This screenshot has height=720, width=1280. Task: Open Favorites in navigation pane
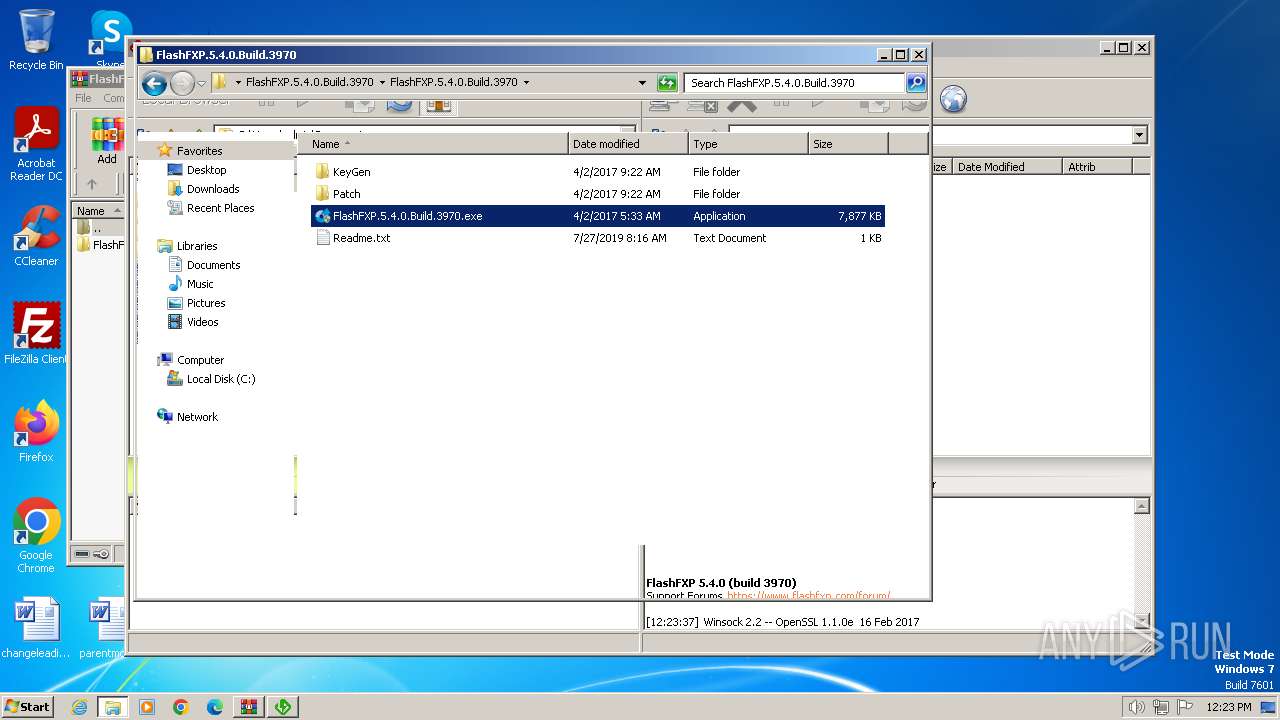[x=199, y=151]
